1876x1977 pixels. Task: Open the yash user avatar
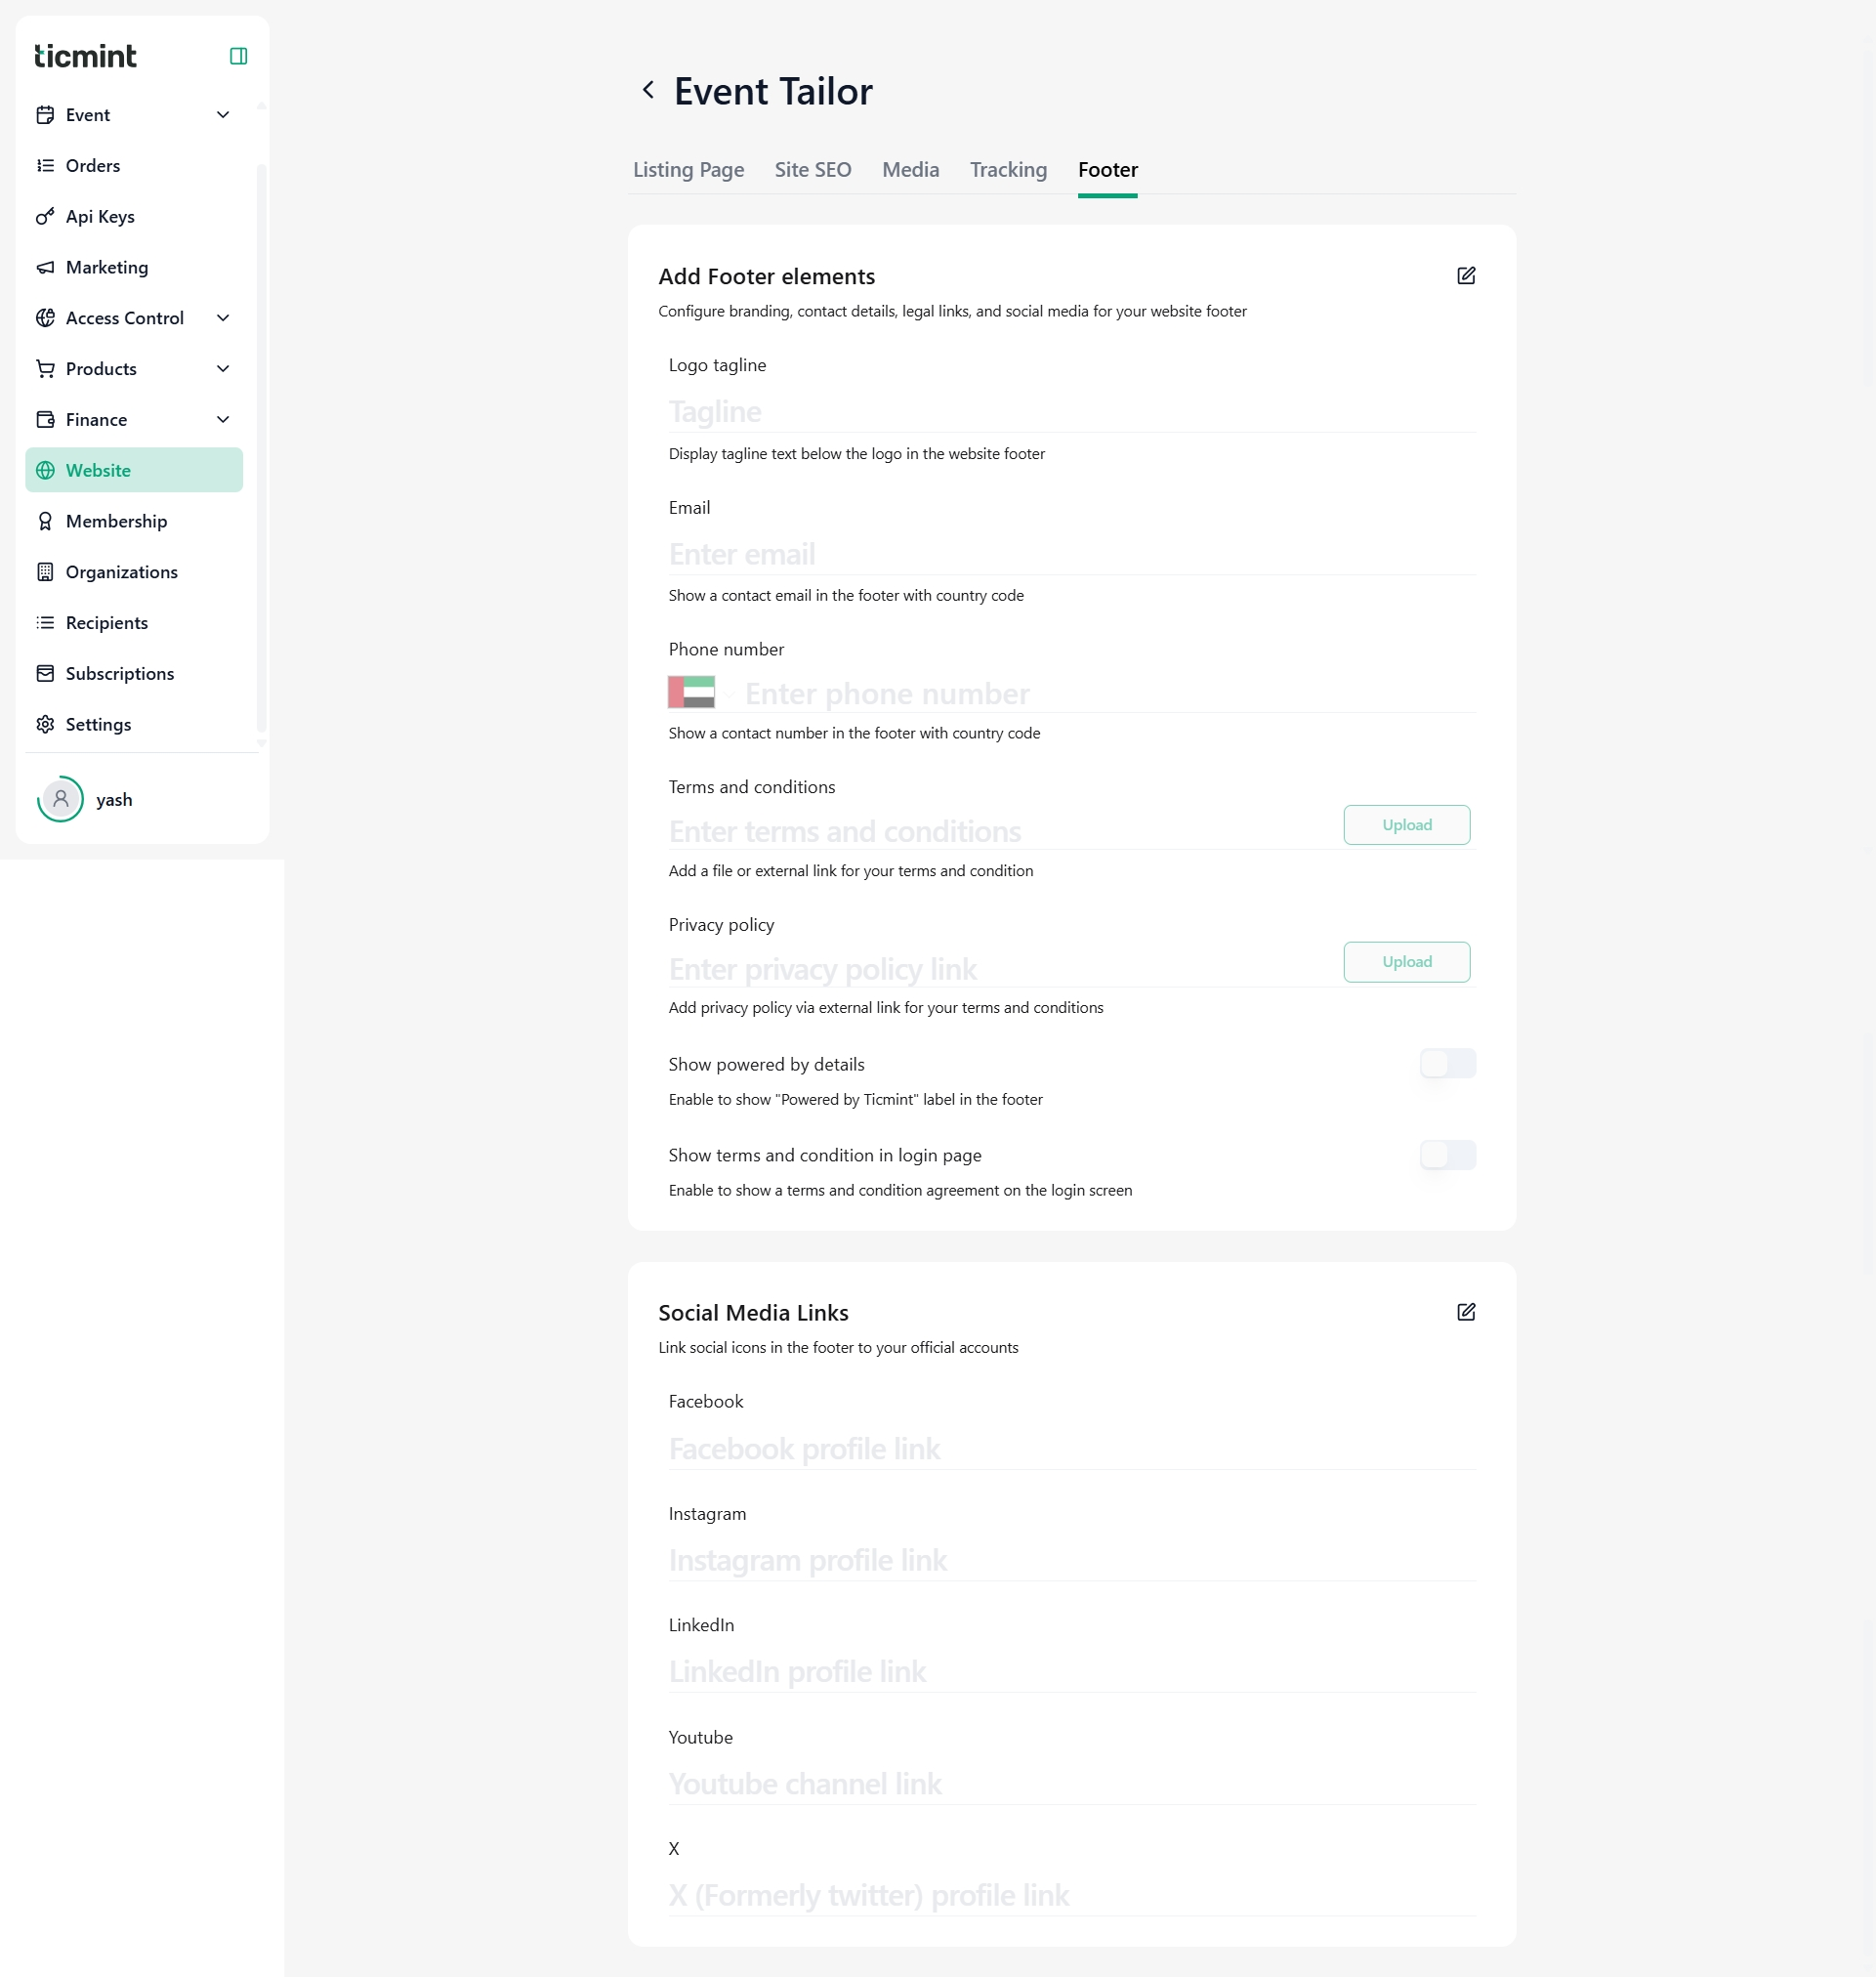61,799
